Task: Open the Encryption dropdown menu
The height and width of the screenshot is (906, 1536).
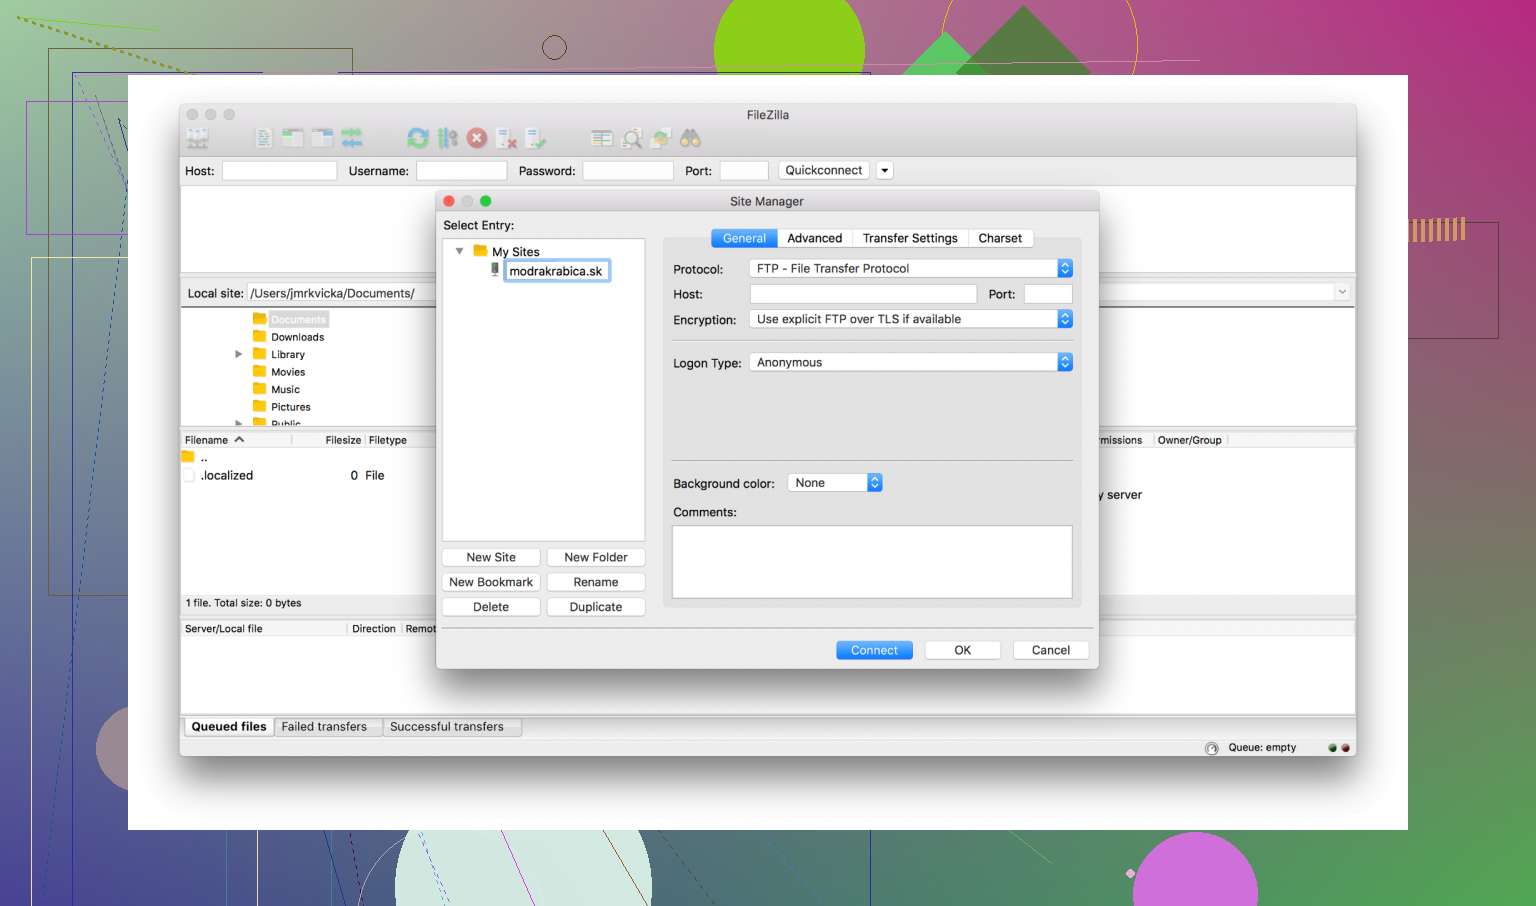Action: pyautogui.click(x=1064, y=318)
